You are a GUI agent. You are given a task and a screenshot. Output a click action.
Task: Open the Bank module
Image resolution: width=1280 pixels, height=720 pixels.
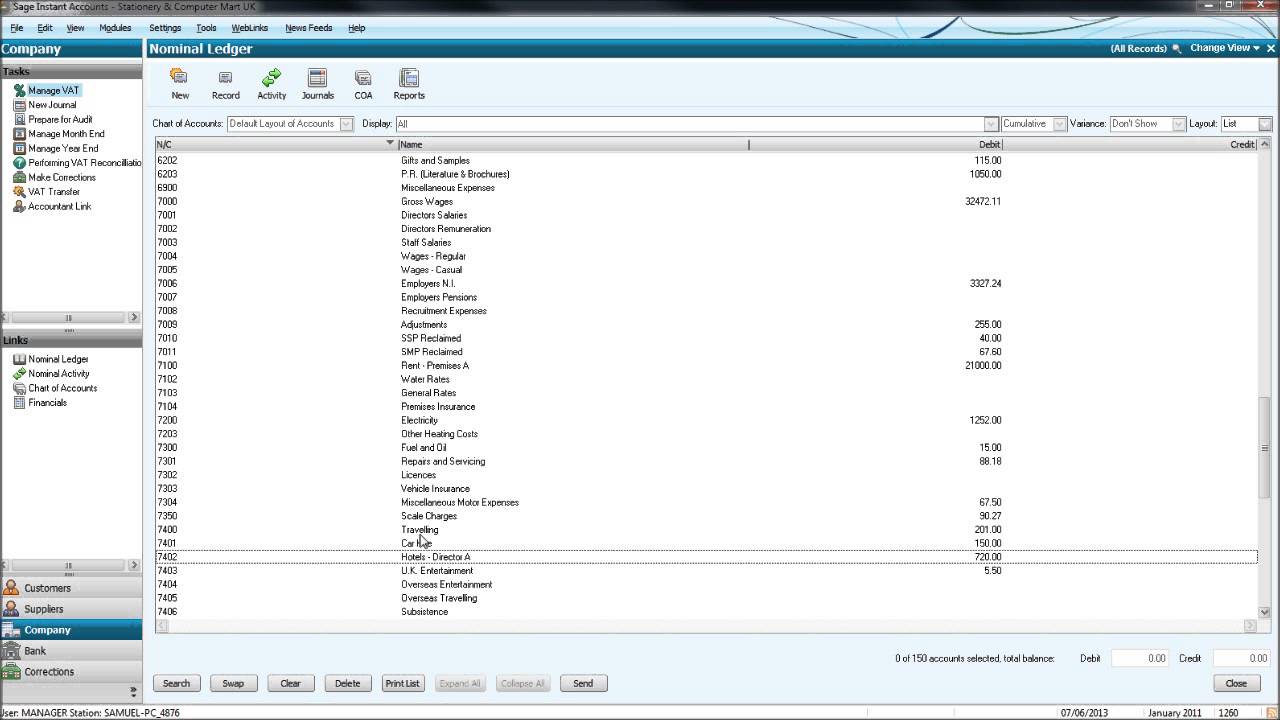(71, 651)
